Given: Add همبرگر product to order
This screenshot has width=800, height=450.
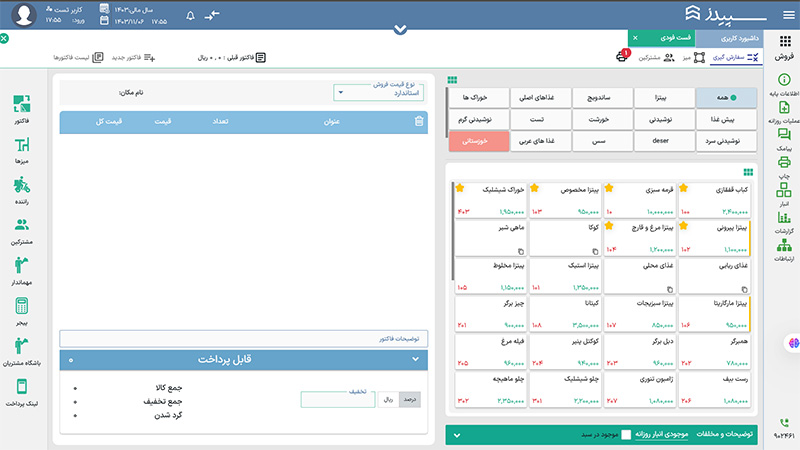Looking at the screenshot, I should click(714, 352).
